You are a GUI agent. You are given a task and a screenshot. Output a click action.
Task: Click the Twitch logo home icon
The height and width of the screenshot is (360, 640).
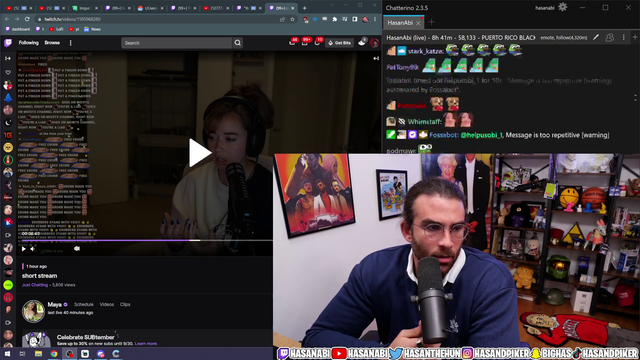pyautogui.click(x=8, y=43)
